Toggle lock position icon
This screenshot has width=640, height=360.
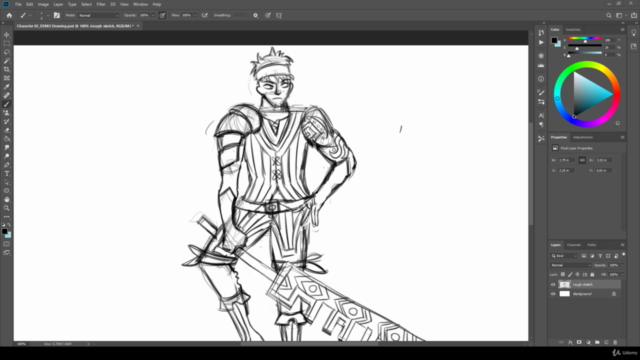click(578, 275)
